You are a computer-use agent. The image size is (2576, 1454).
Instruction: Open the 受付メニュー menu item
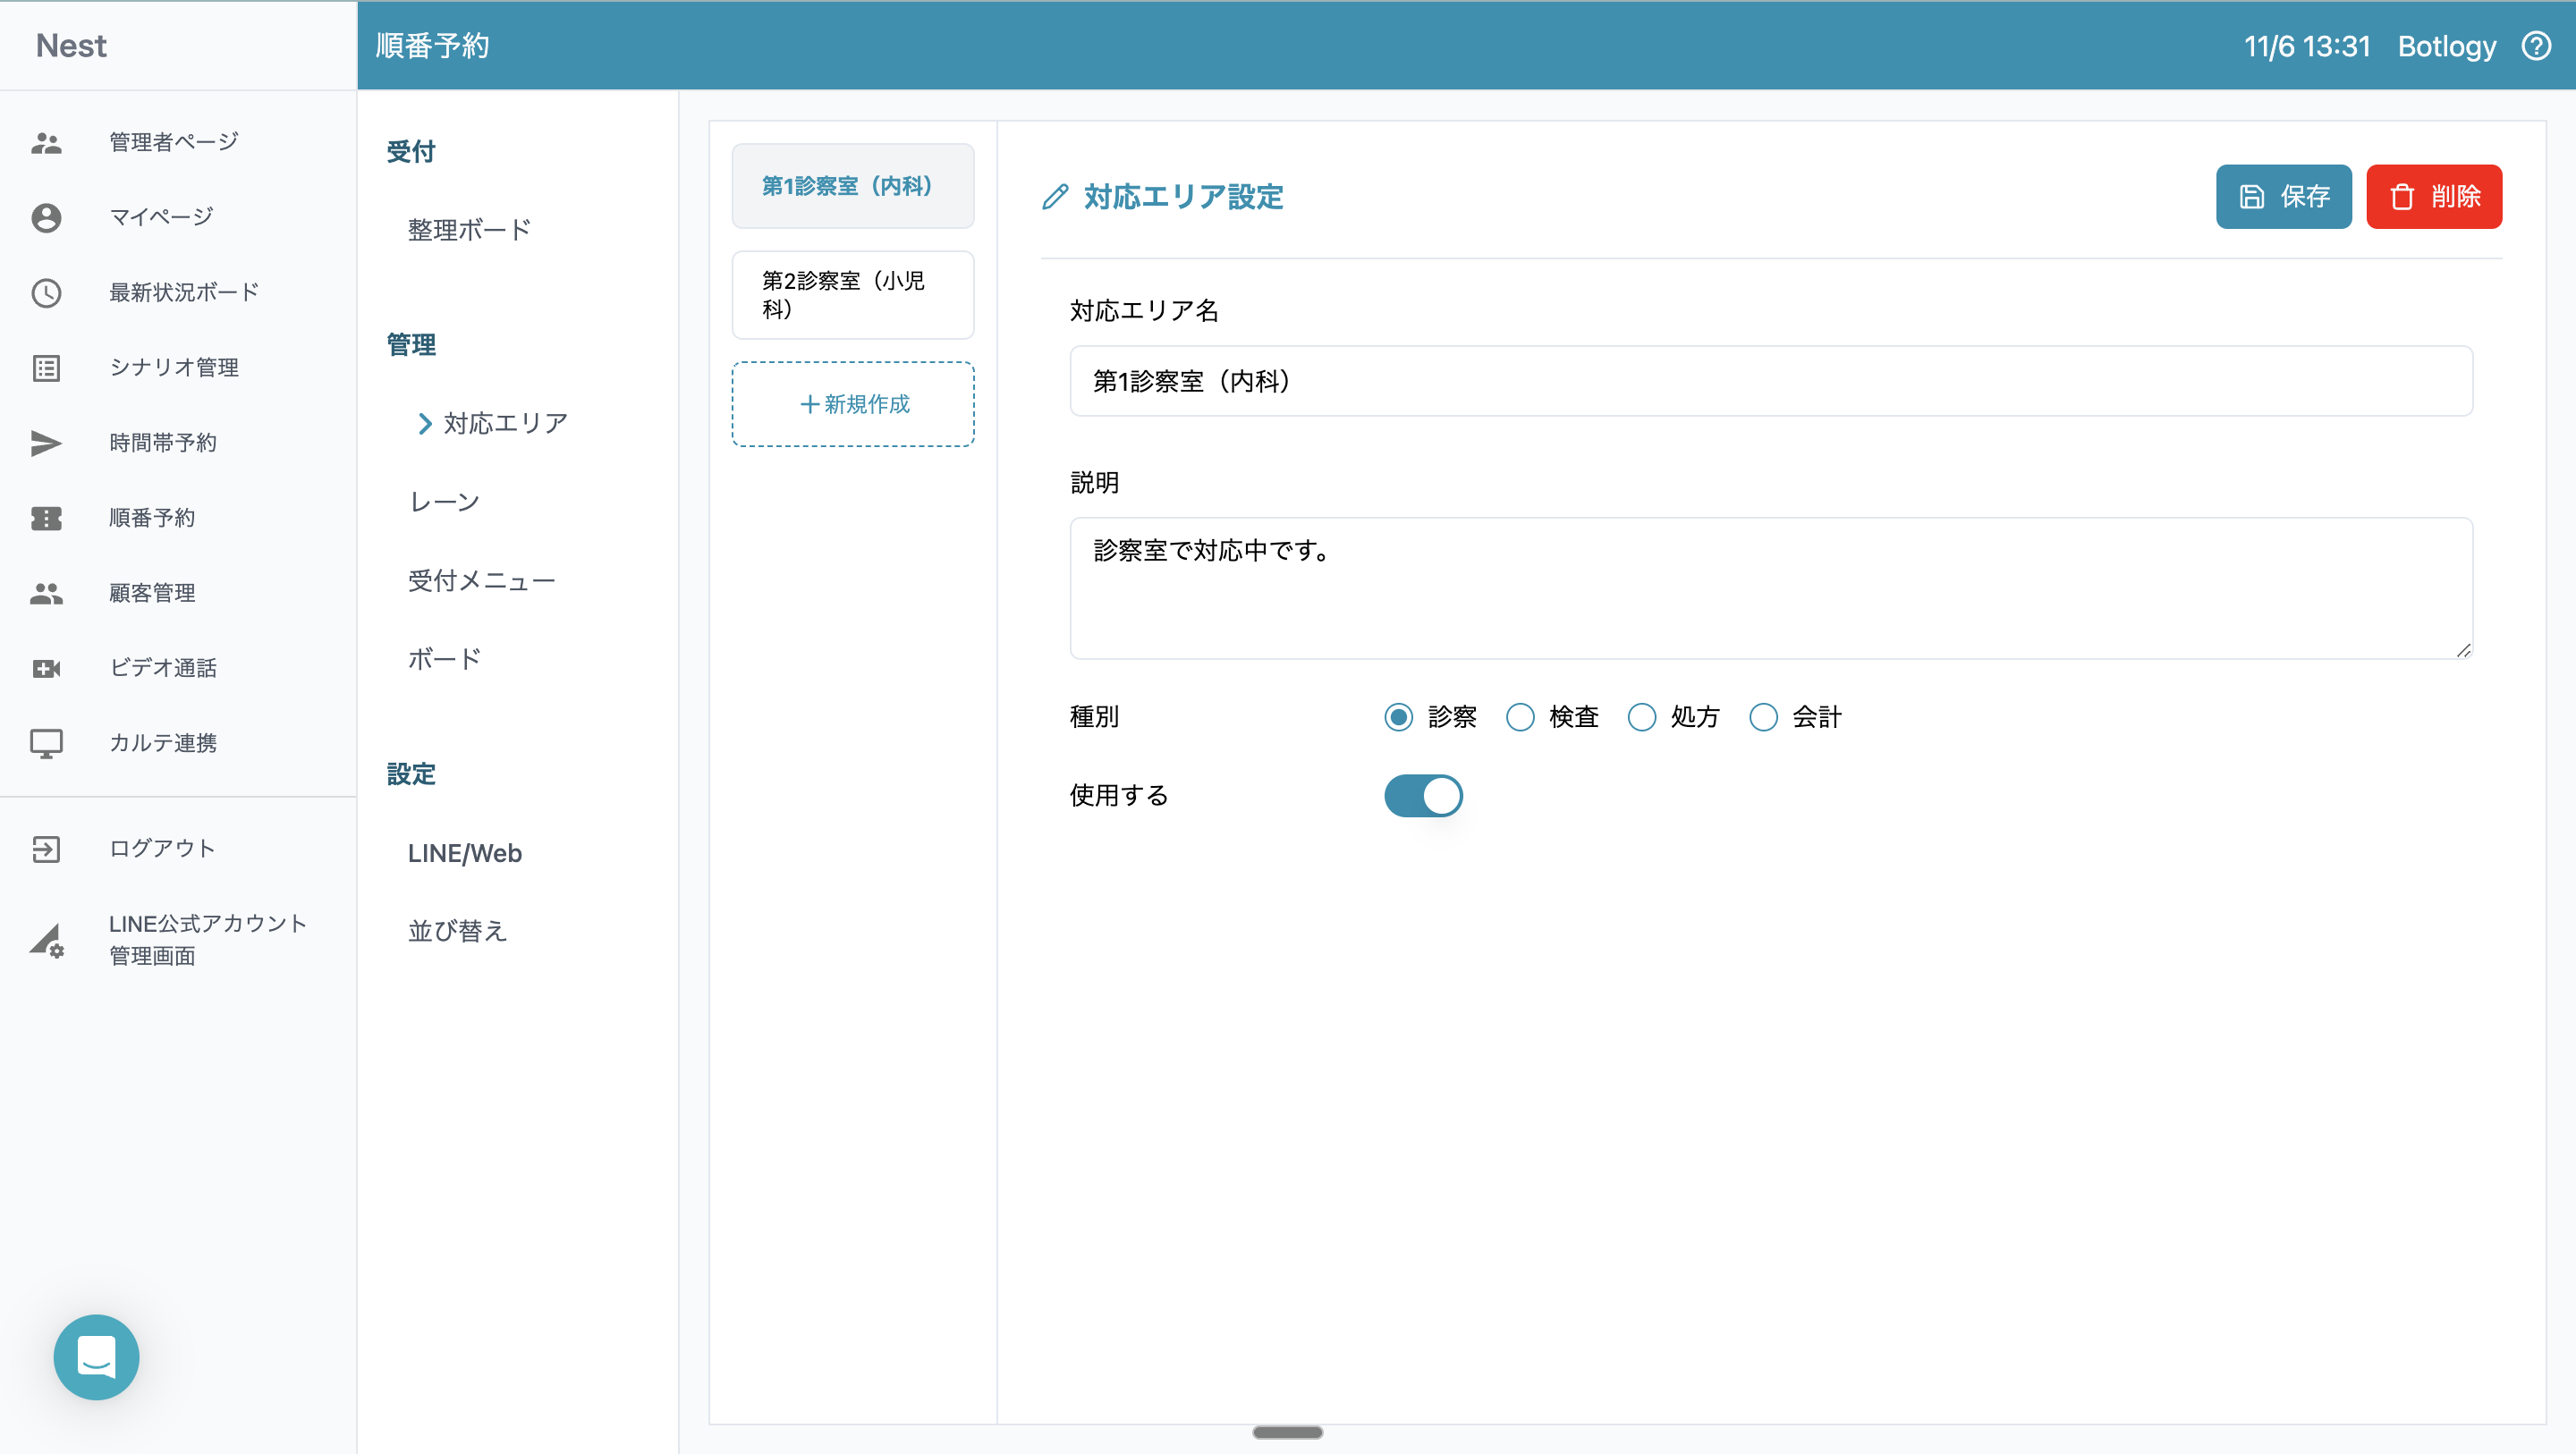tap(481, 581)
